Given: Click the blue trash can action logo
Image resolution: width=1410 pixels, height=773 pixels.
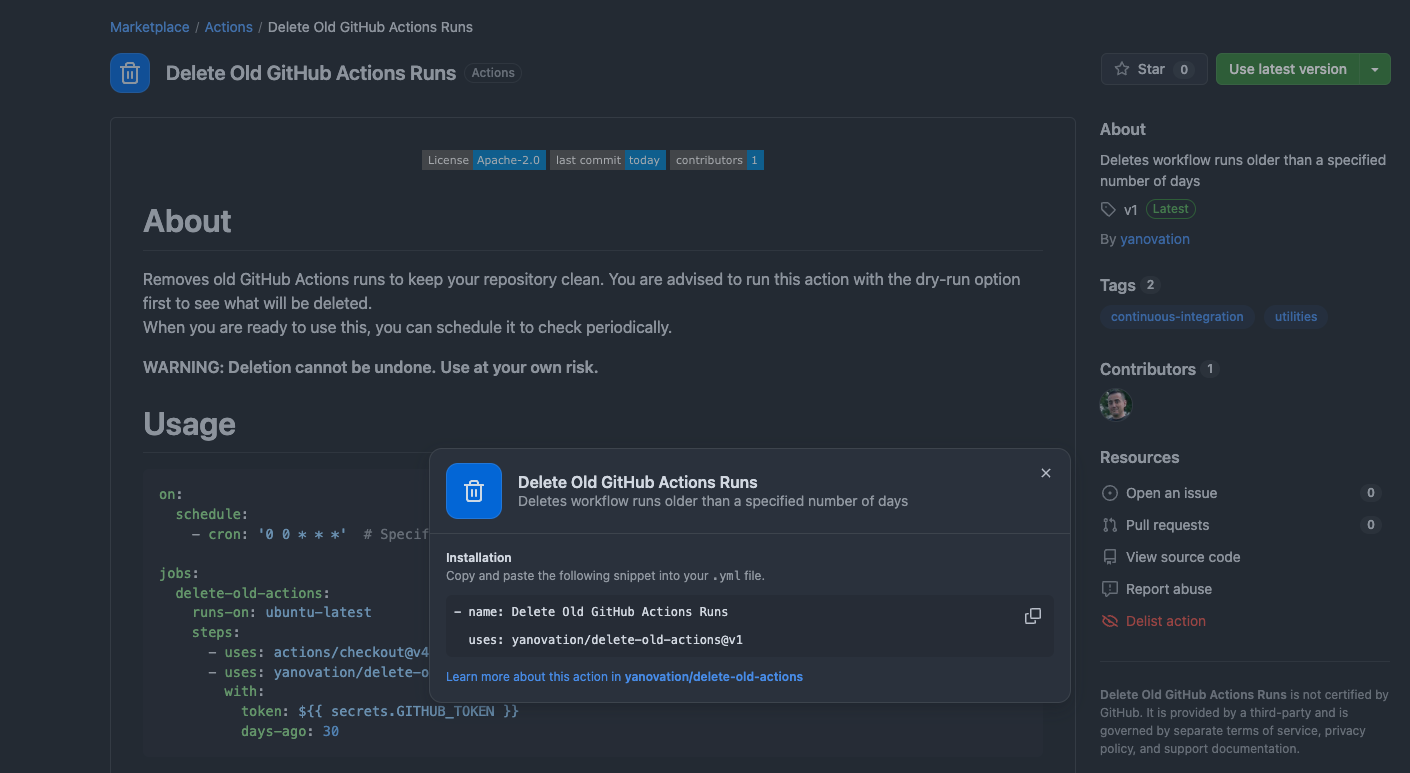Looking at the screenshot, I should click(129, 72).
